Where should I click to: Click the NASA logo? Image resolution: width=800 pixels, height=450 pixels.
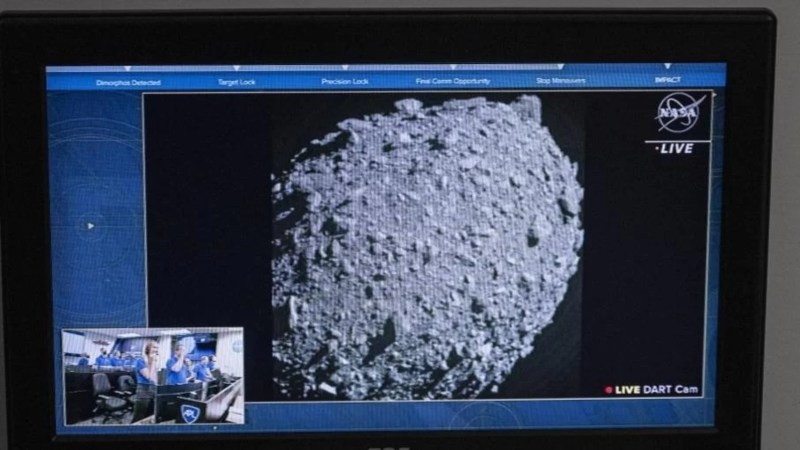coord(681,113)
